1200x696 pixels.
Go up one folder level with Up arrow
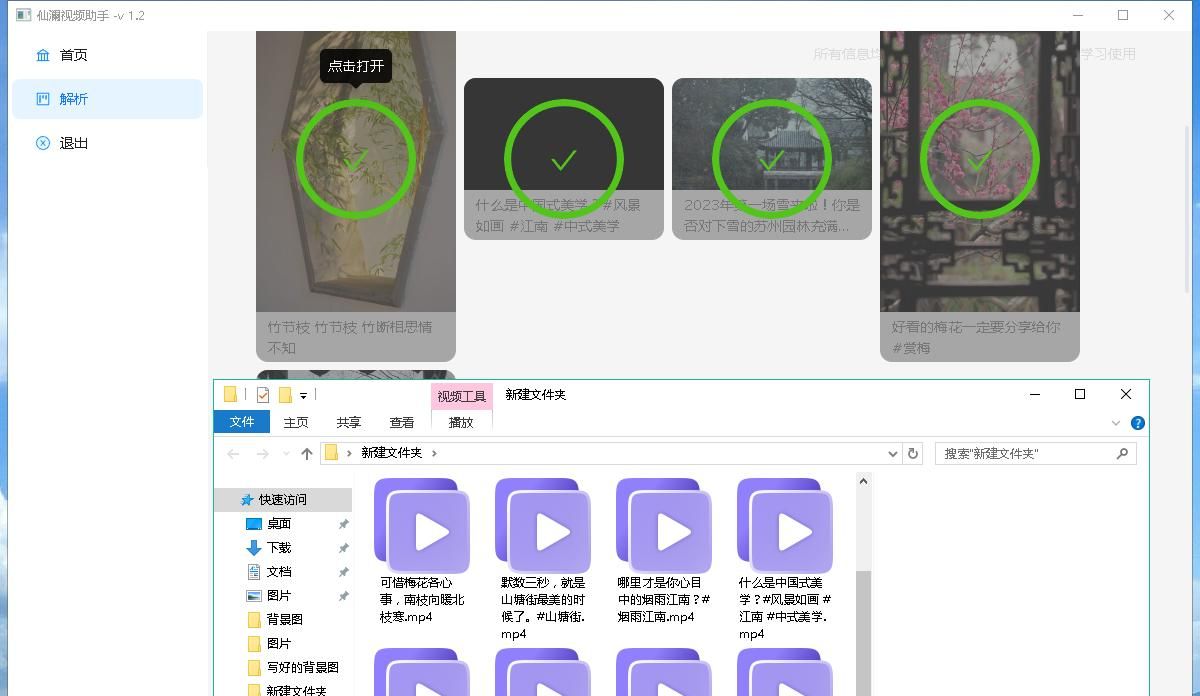(307, 453)
